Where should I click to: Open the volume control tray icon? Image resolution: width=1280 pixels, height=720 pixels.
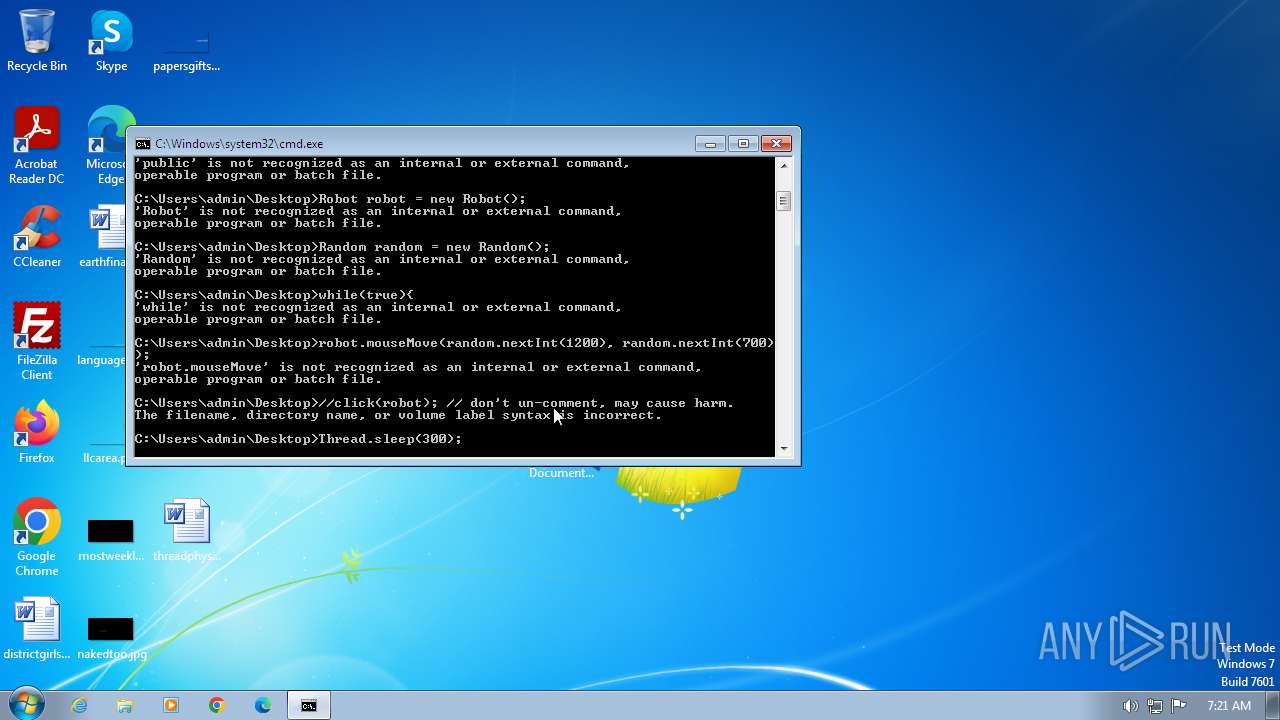tap(1130, 705)
